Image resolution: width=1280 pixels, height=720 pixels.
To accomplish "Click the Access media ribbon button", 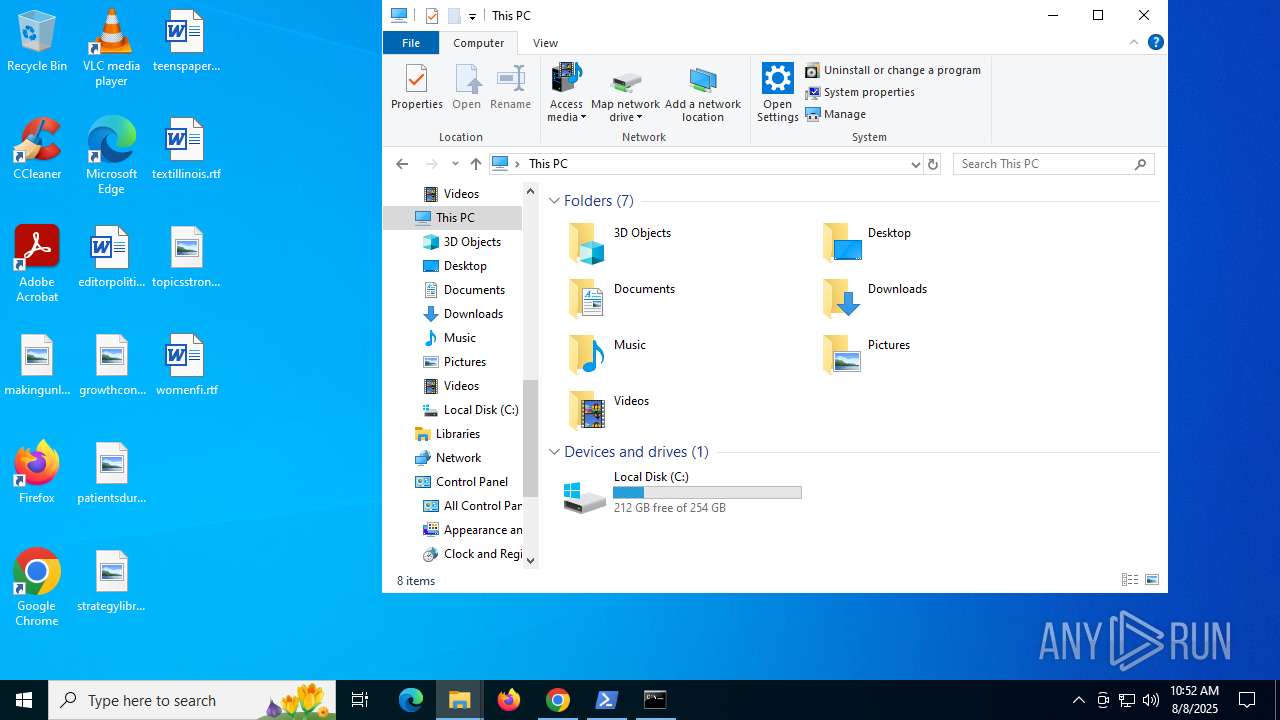I will point(566,92).
